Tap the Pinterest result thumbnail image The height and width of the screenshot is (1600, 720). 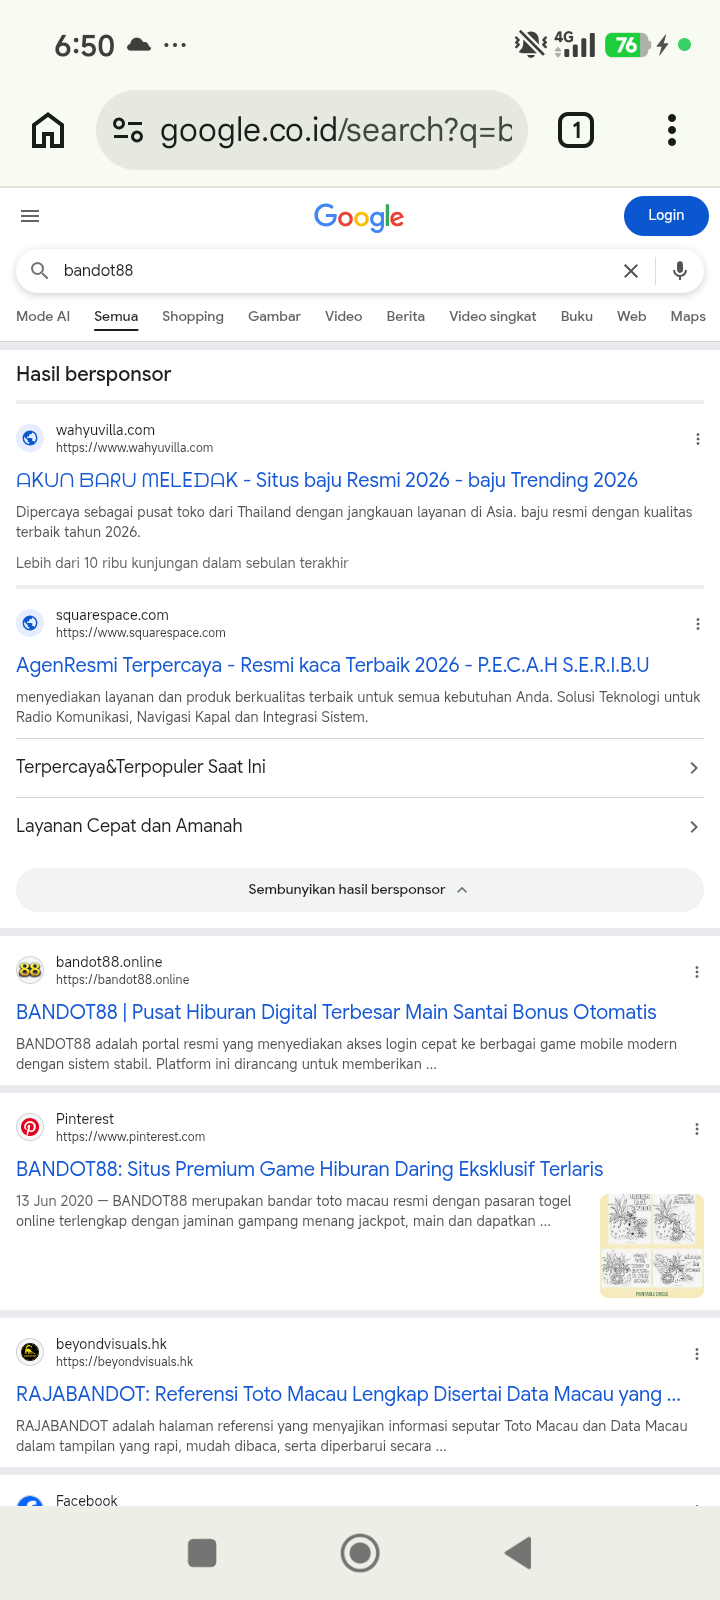652,1246
